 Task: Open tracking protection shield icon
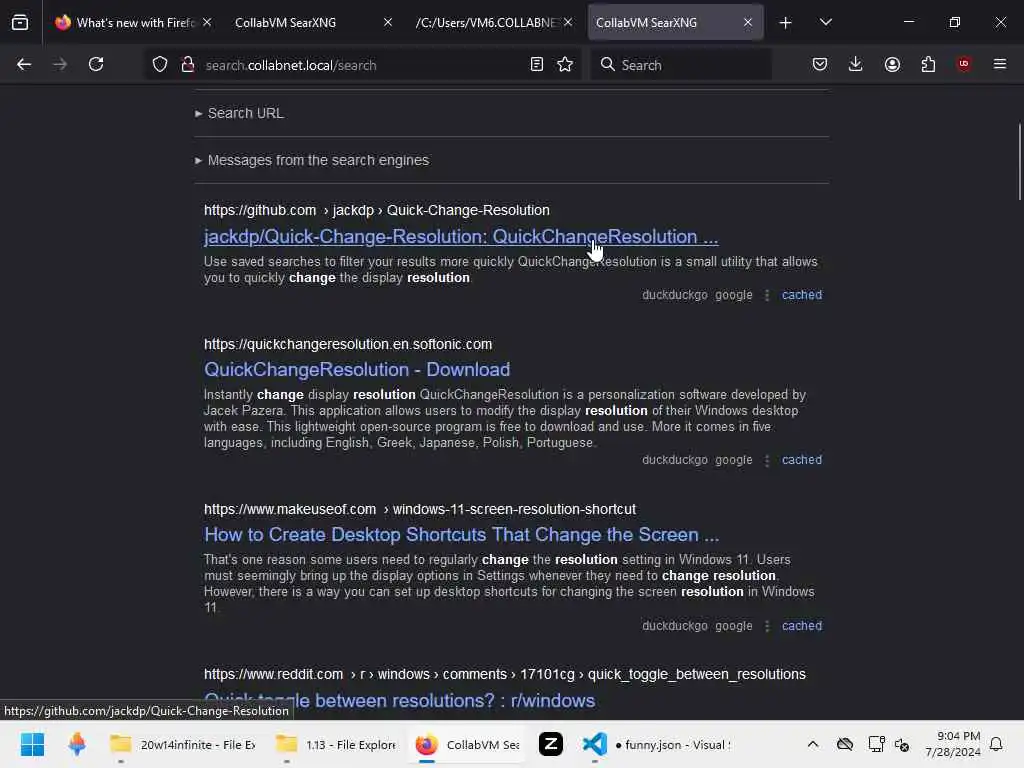[160, 65]
